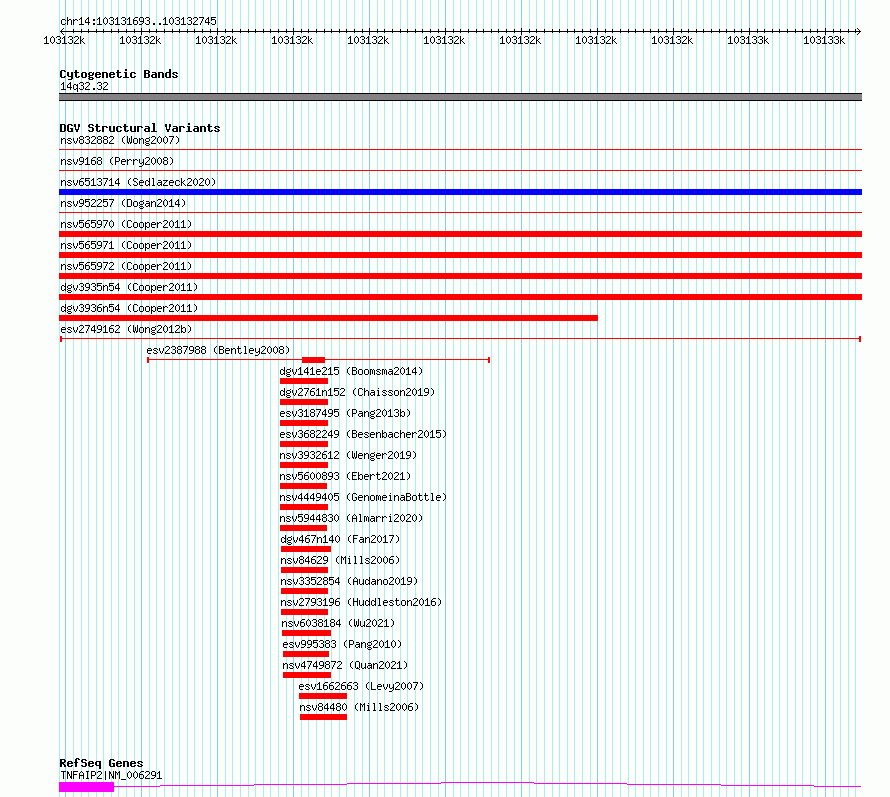The height and width of the screenshot is (797, 890).
Task: Click the Cytogenetic Bands track title
Action: coord(119,74)
